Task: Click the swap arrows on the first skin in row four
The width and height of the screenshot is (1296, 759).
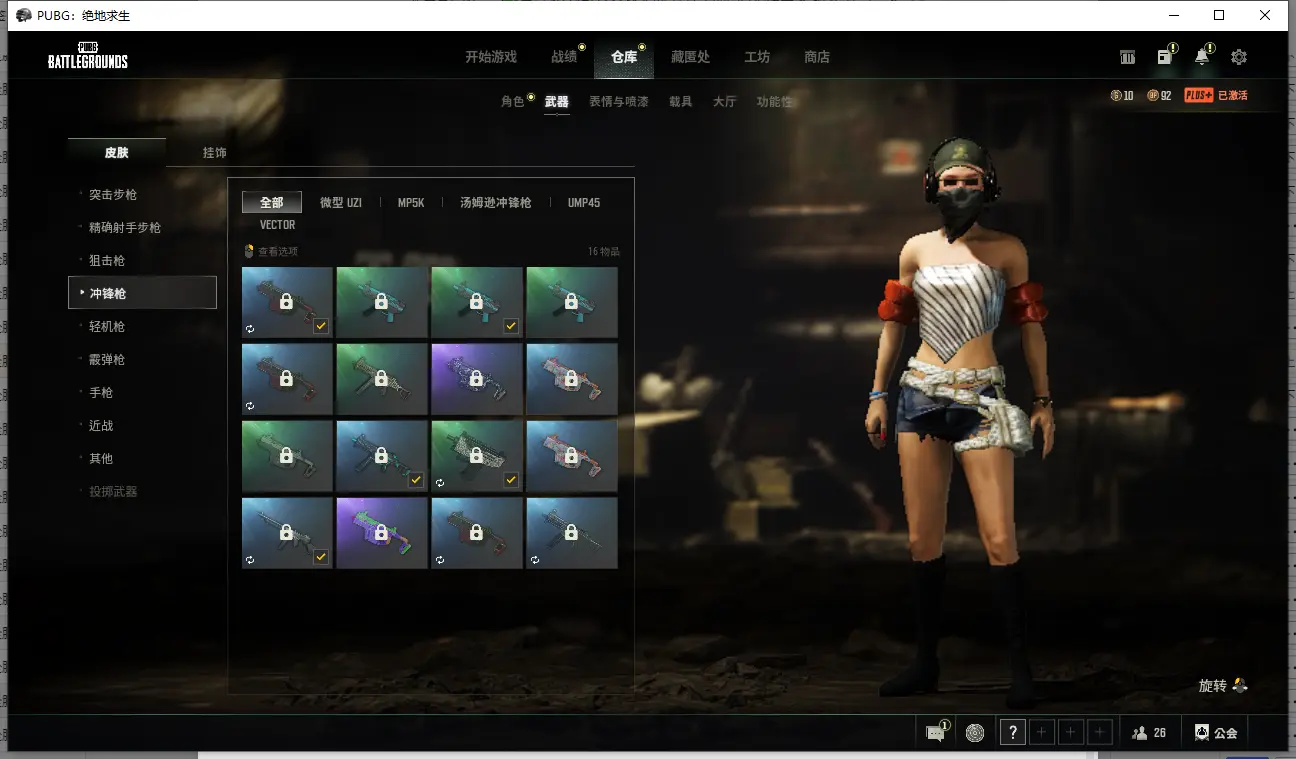Action: click(250, 560)
